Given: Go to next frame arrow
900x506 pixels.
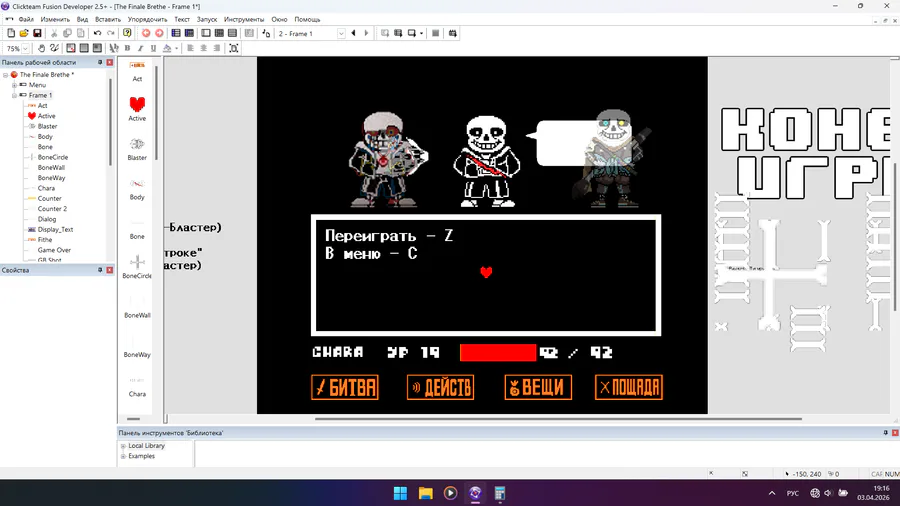Looking at the screenshot, I should 366,33.
